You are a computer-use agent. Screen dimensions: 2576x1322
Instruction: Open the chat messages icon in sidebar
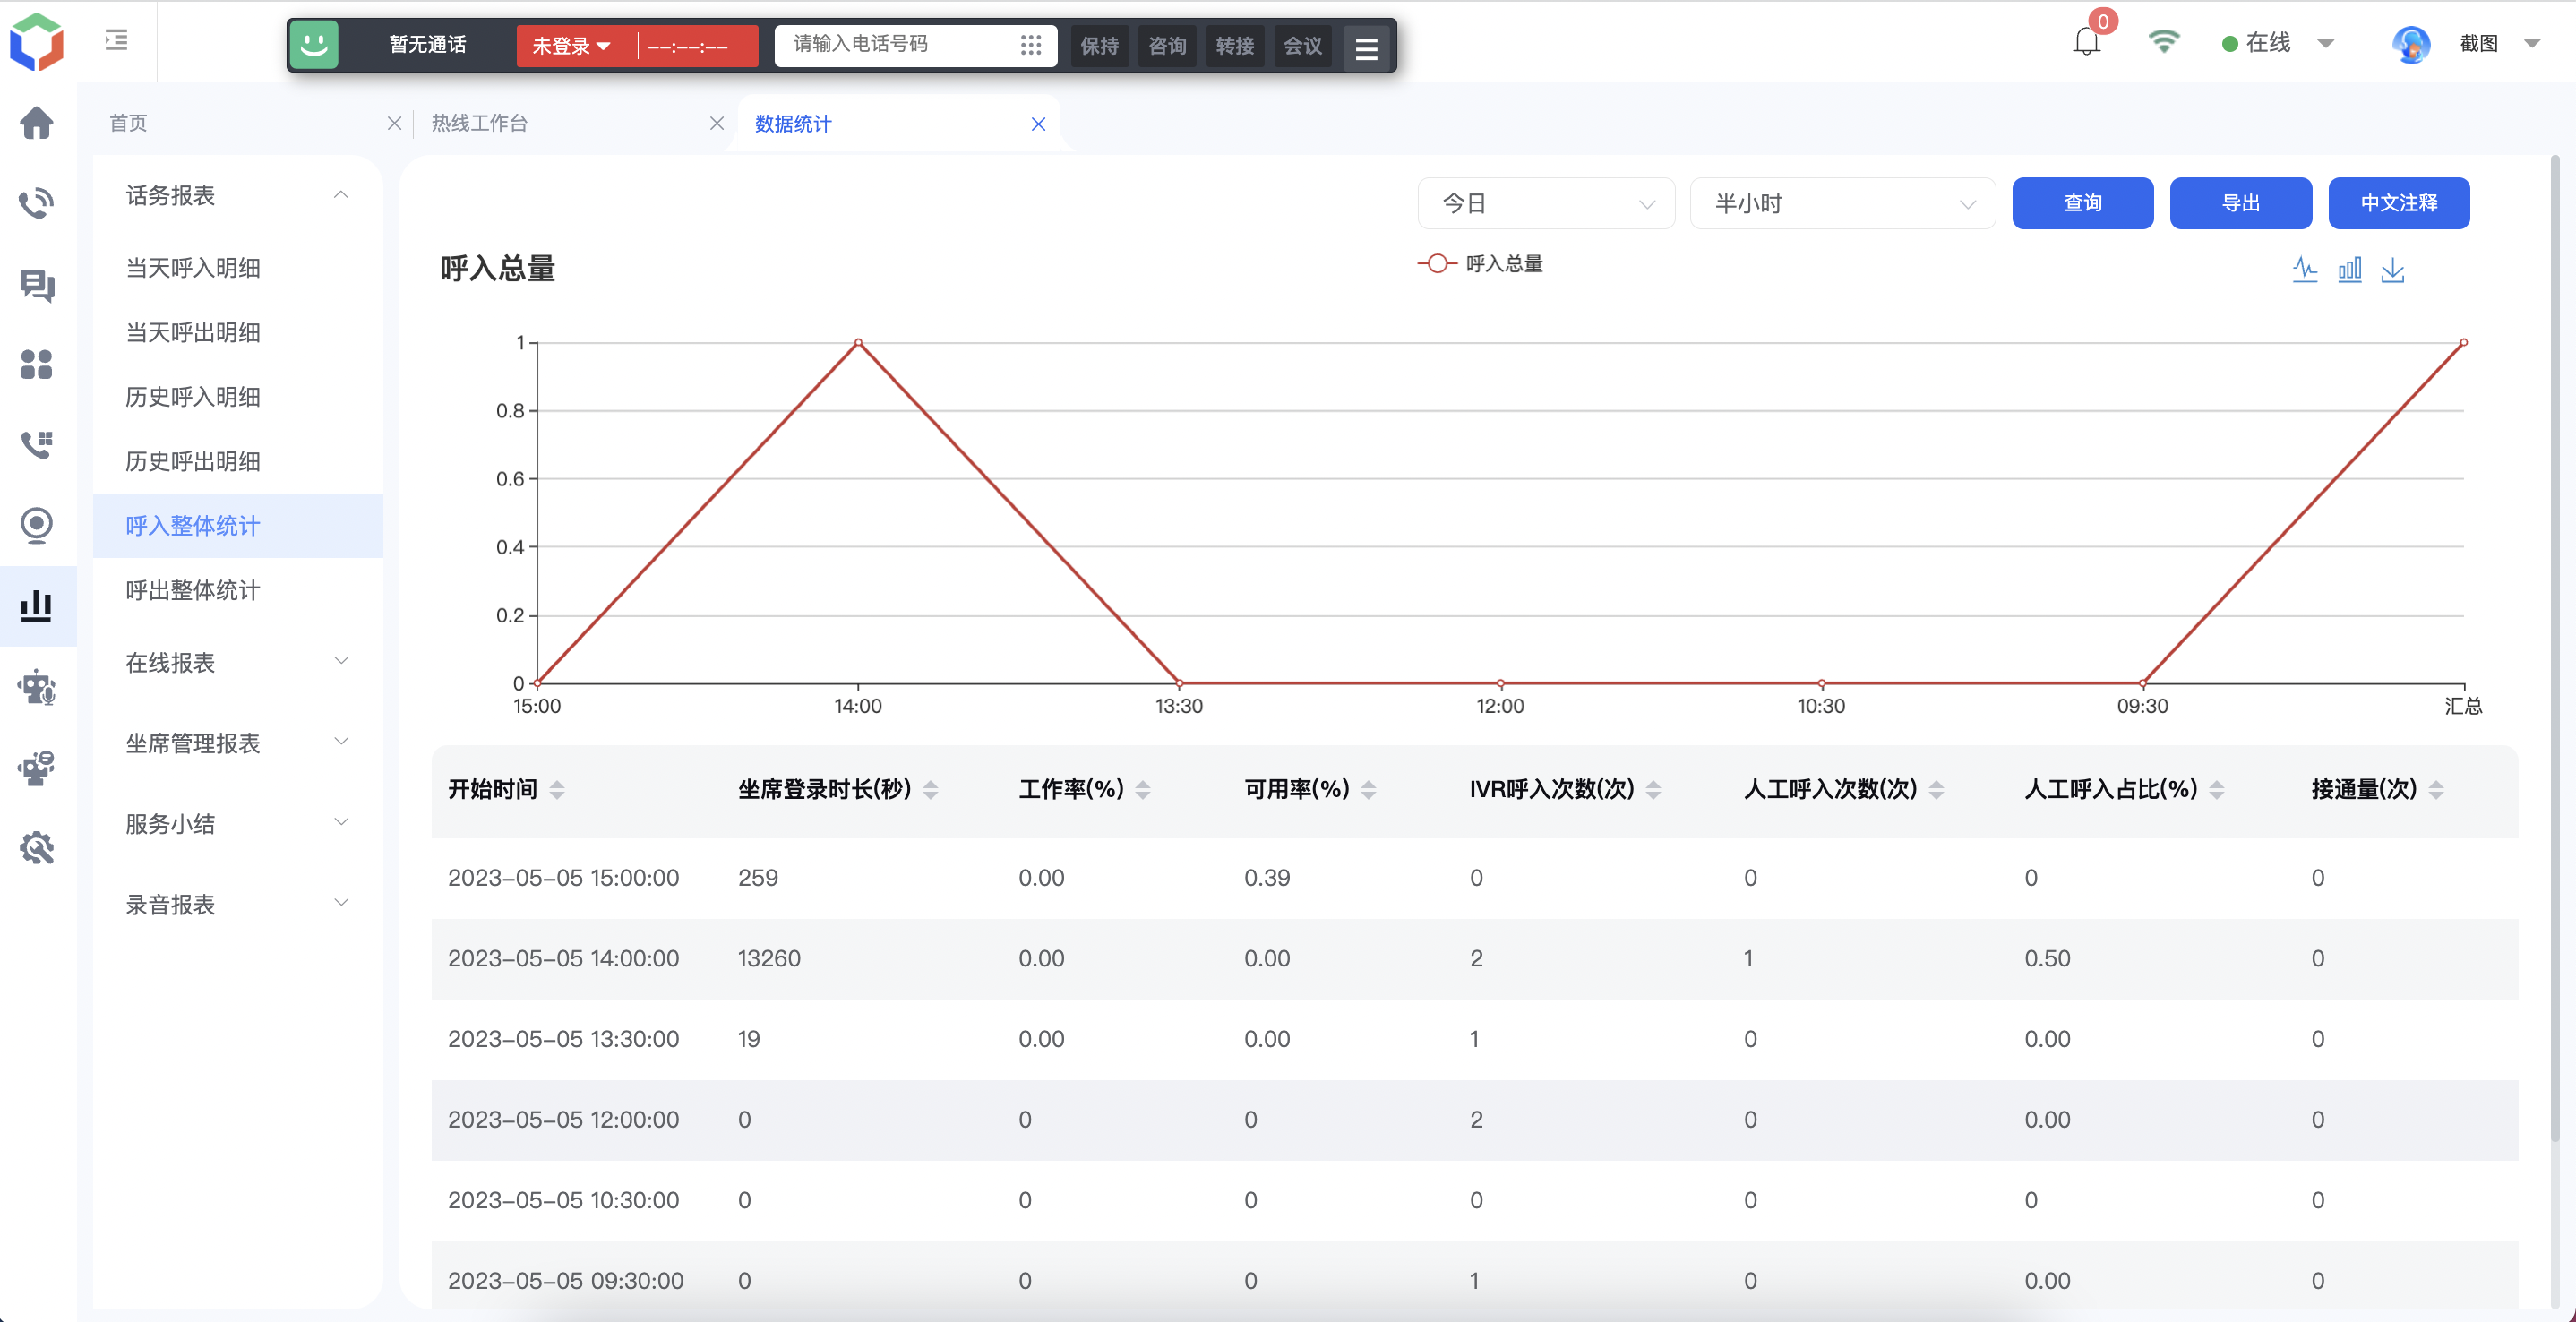pos(37,285)
